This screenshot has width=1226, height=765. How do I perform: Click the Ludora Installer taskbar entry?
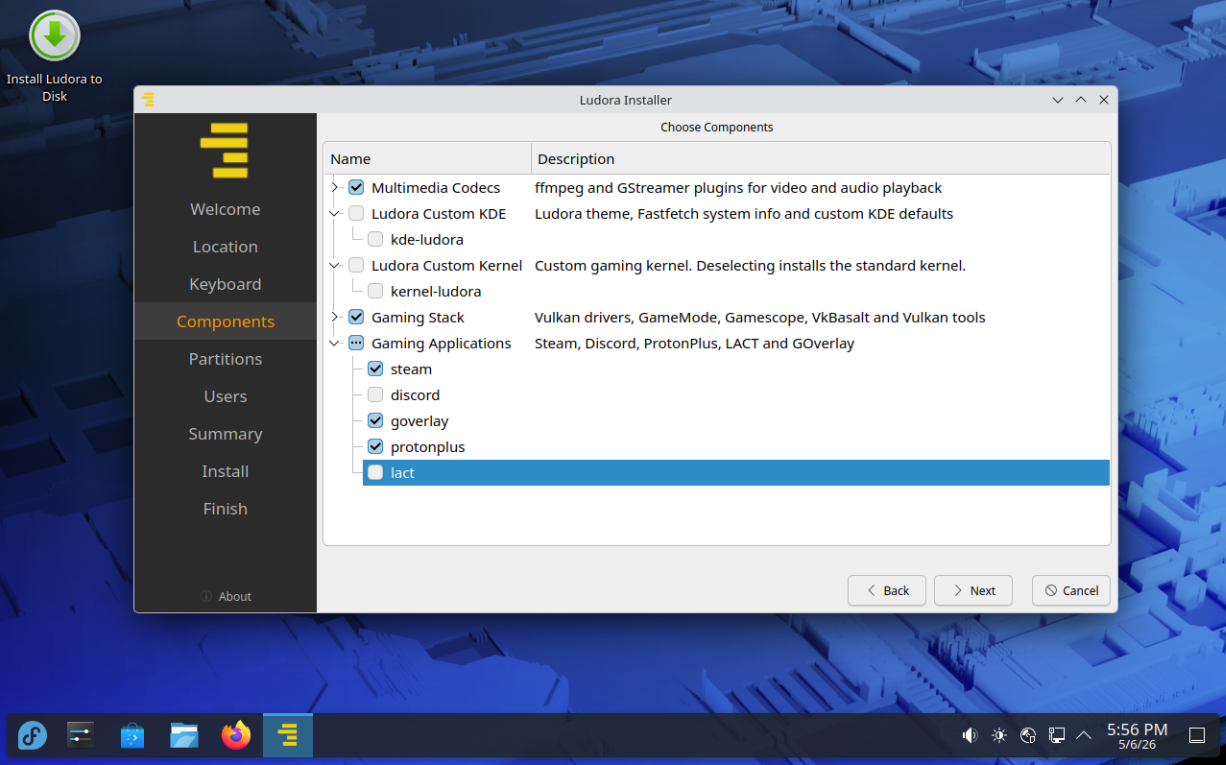(288, 736)
